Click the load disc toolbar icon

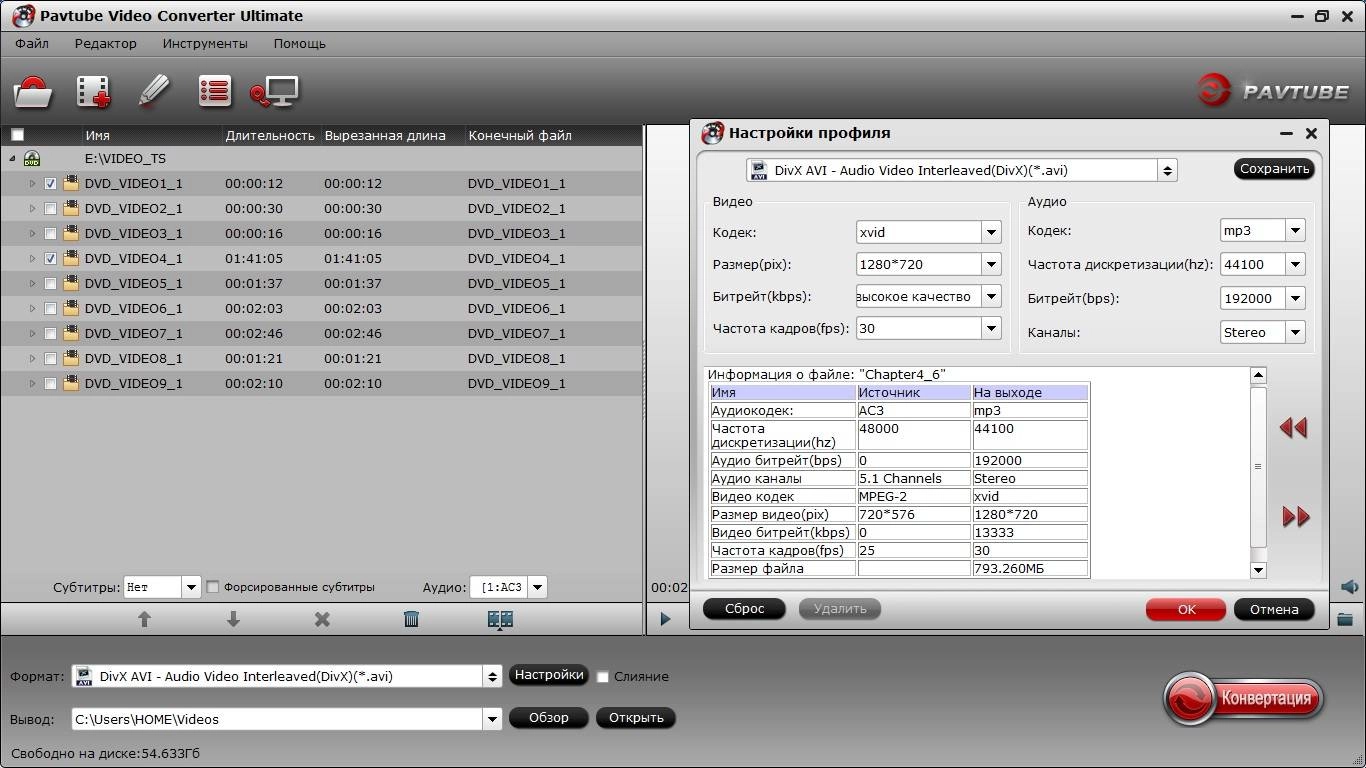click(33, 92)
